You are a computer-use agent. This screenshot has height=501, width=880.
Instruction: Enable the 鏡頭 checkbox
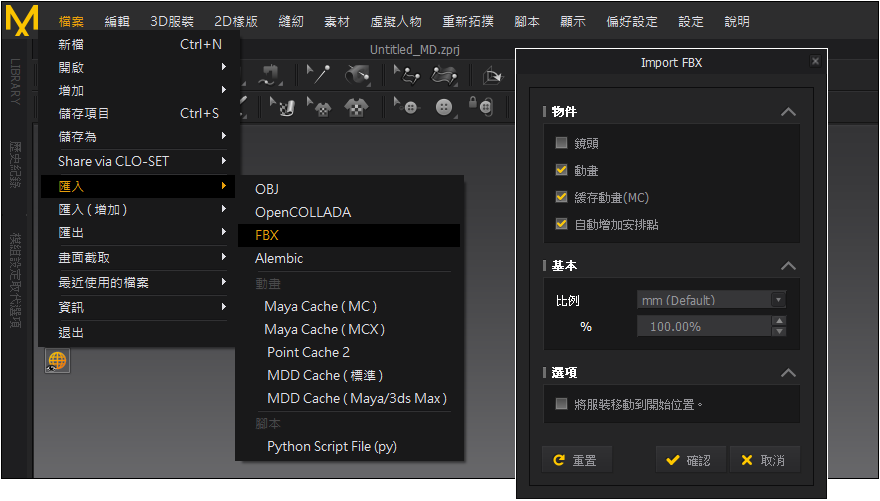pos(561,143)
